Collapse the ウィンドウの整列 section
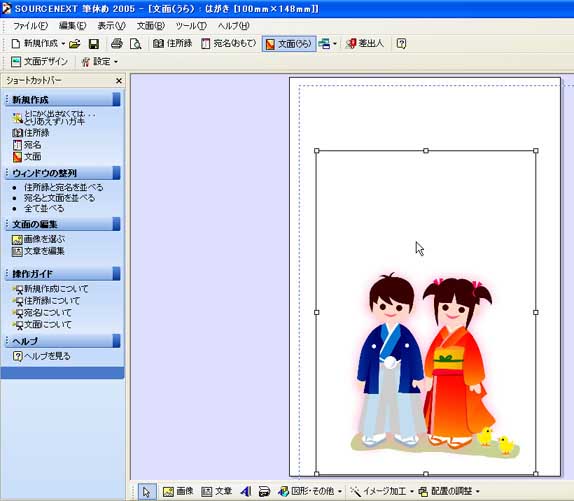Screen dimensions: 574x501 coord(63,173)
